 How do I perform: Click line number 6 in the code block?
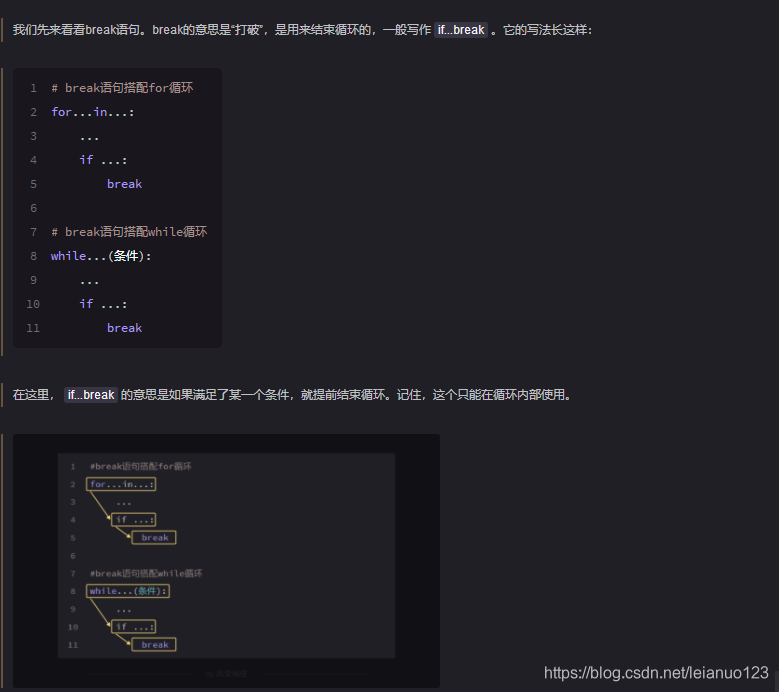click(x=33, y=208)
